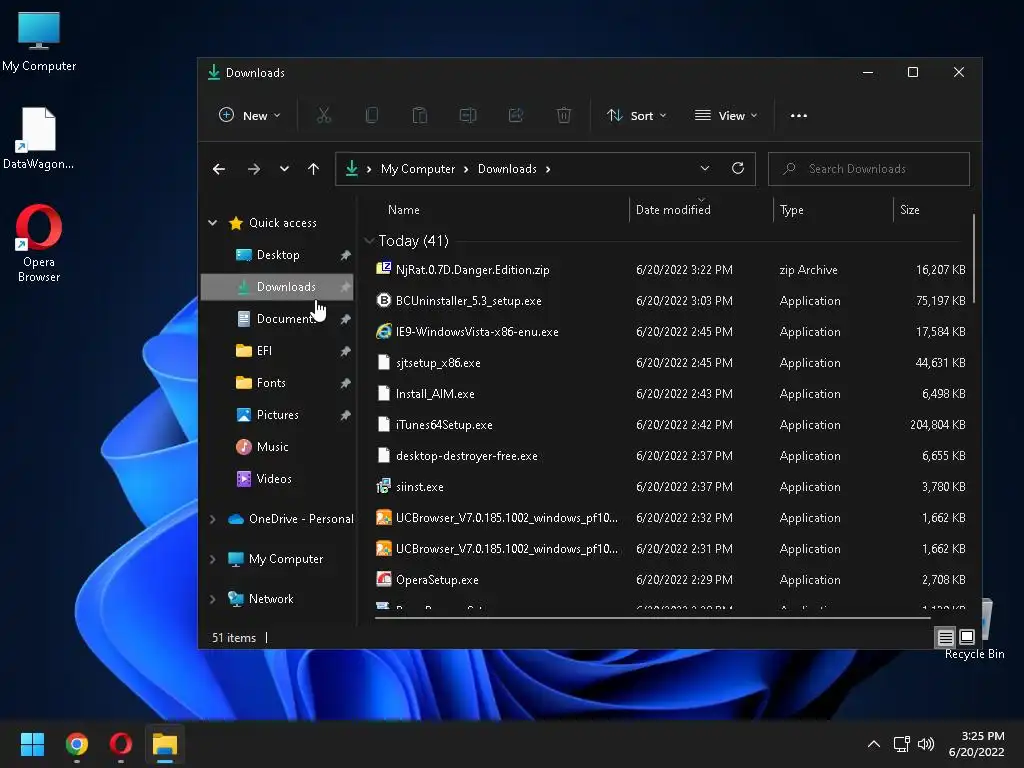Expand the address bar history dropdown

[705, 168]
